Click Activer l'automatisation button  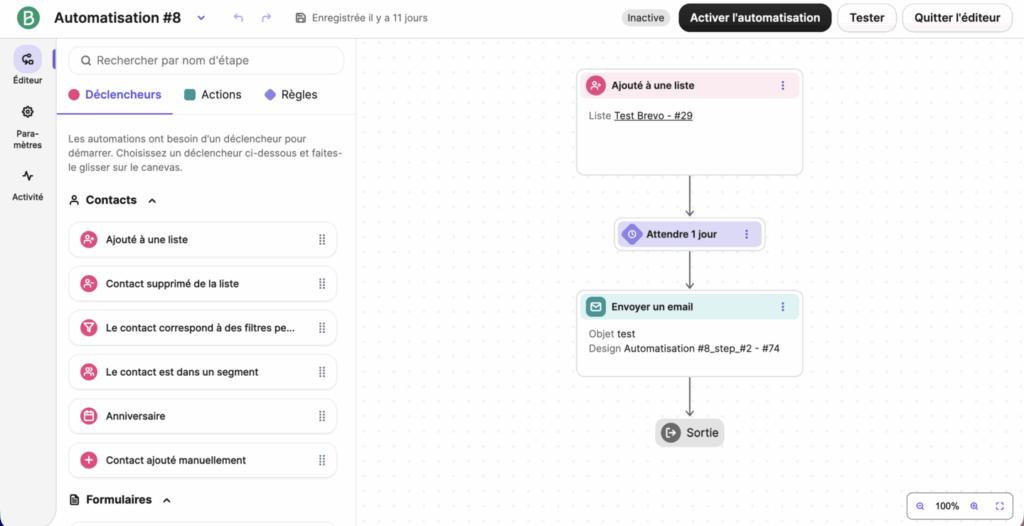(x=755, y=18)
